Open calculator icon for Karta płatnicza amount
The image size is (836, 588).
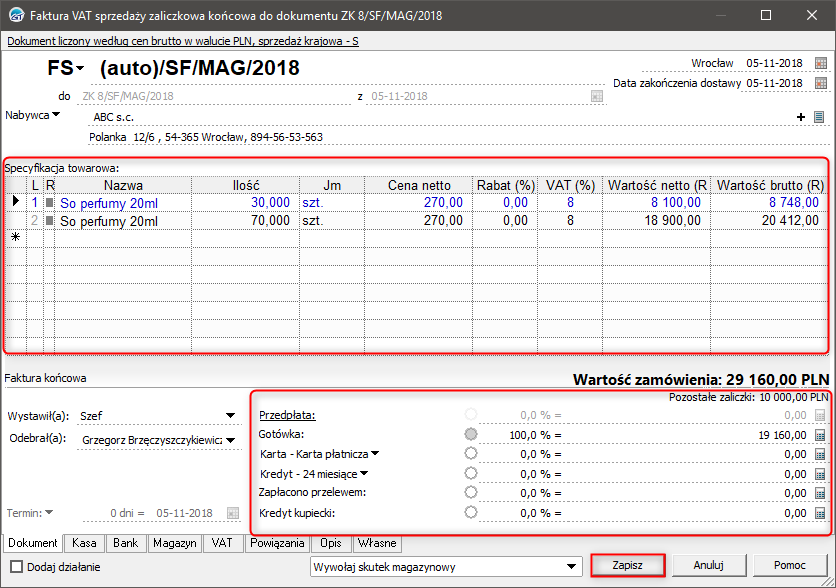point(820,454)
